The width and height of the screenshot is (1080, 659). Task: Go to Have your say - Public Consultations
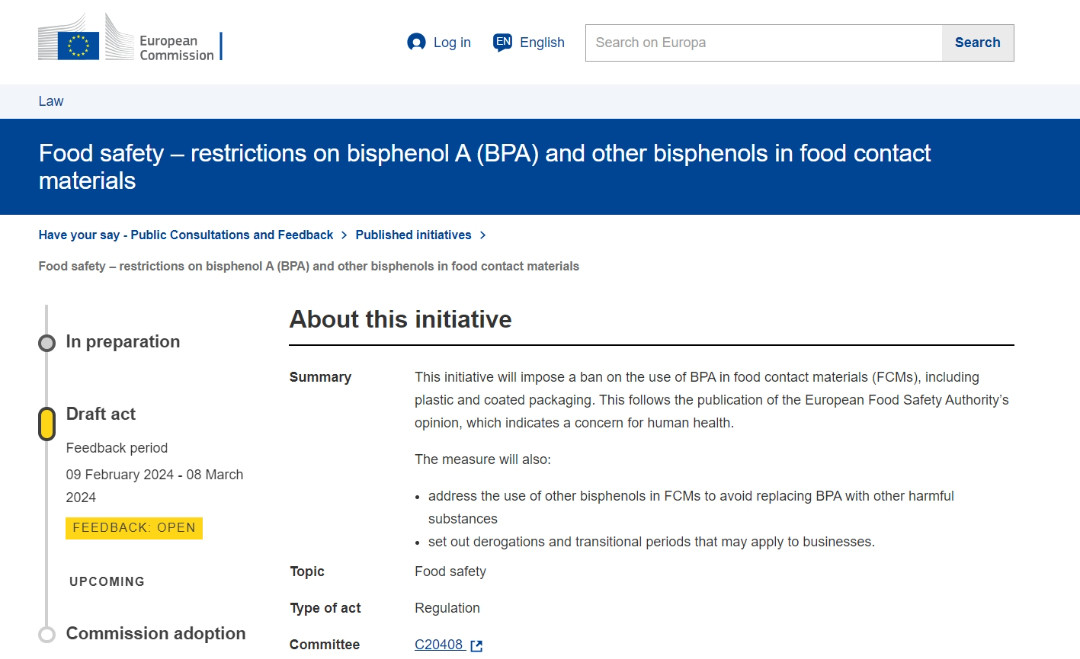click(186, 235)
